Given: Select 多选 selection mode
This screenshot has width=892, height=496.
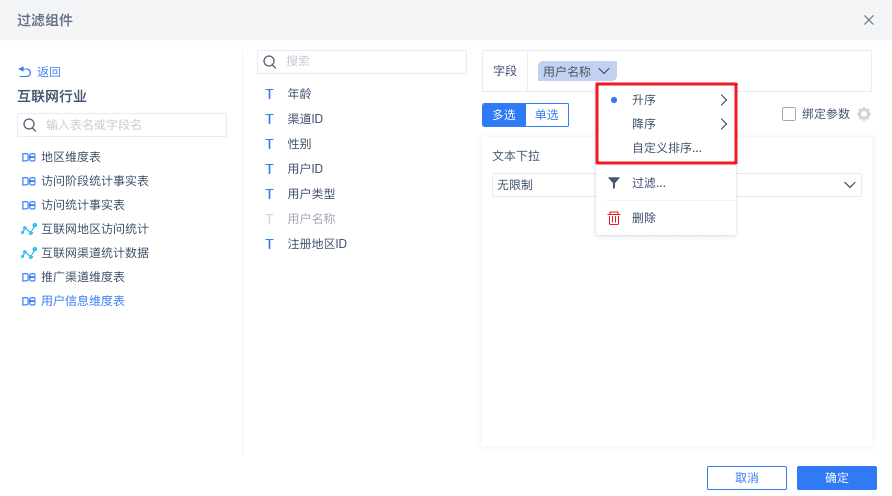Looking at the screenshot, I should pos(504,115).
